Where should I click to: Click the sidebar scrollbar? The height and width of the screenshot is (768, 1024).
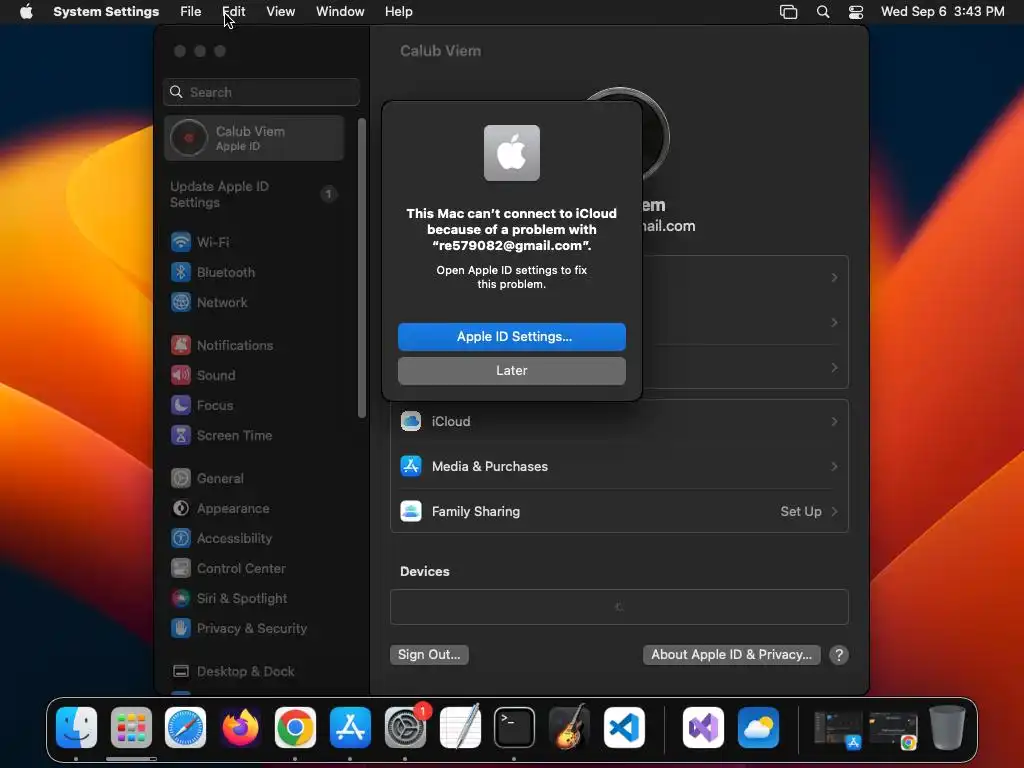(362, 268)
